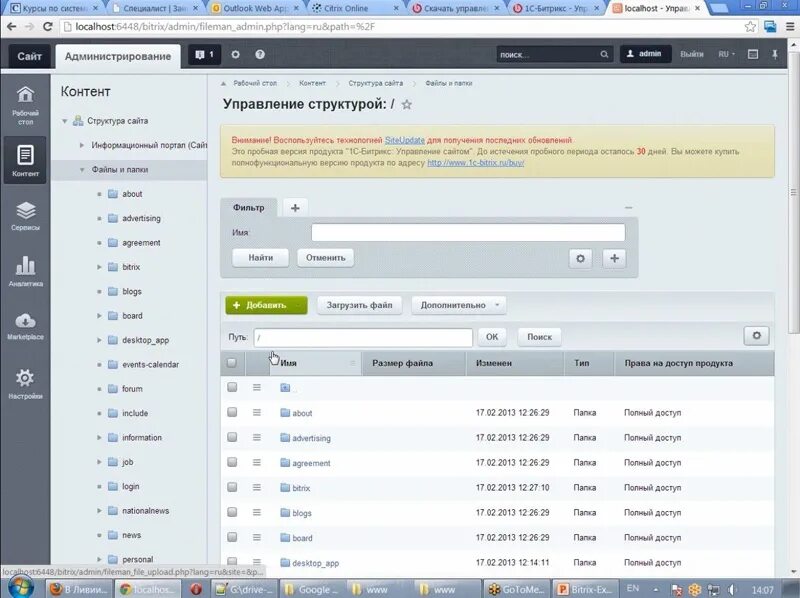Focus the Путь path input field

(363, 337)
